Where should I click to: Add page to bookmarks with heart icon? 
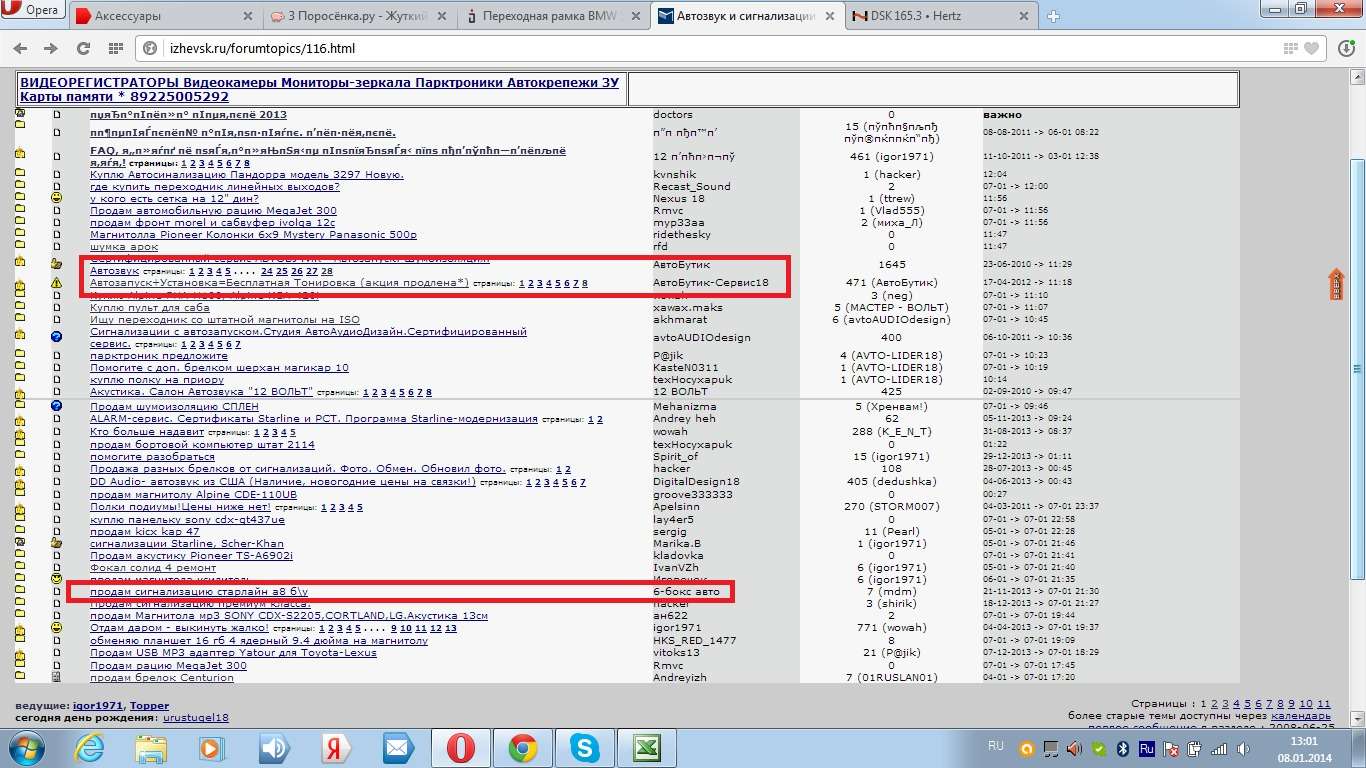[1313, 48]
